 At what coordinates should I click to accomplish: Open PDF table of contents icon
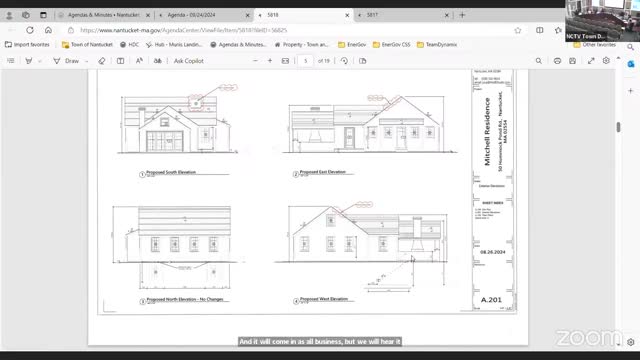pyautogui.click(x=11, y=61)
